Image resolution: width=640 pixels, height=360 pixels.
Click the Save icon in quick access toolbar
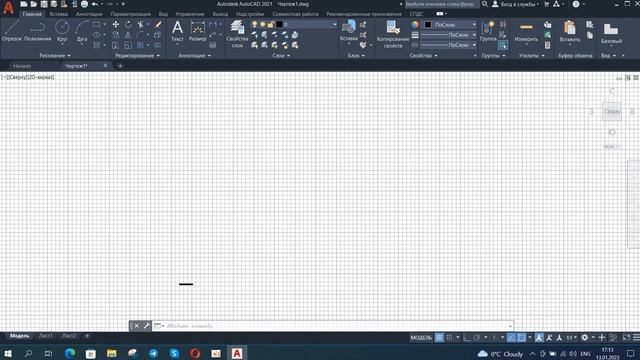[x=44, y=4]
